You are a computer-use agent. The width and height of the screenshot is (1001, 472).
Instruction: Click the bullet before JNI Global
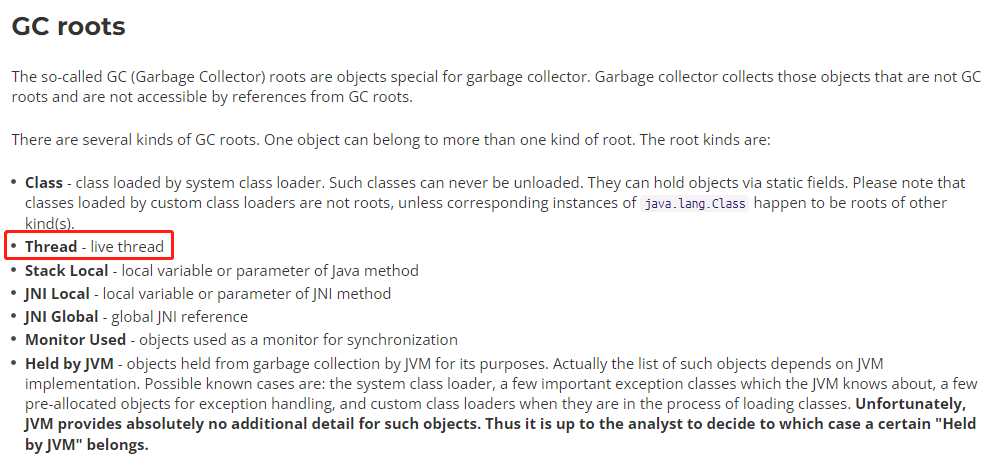point(14,317)
